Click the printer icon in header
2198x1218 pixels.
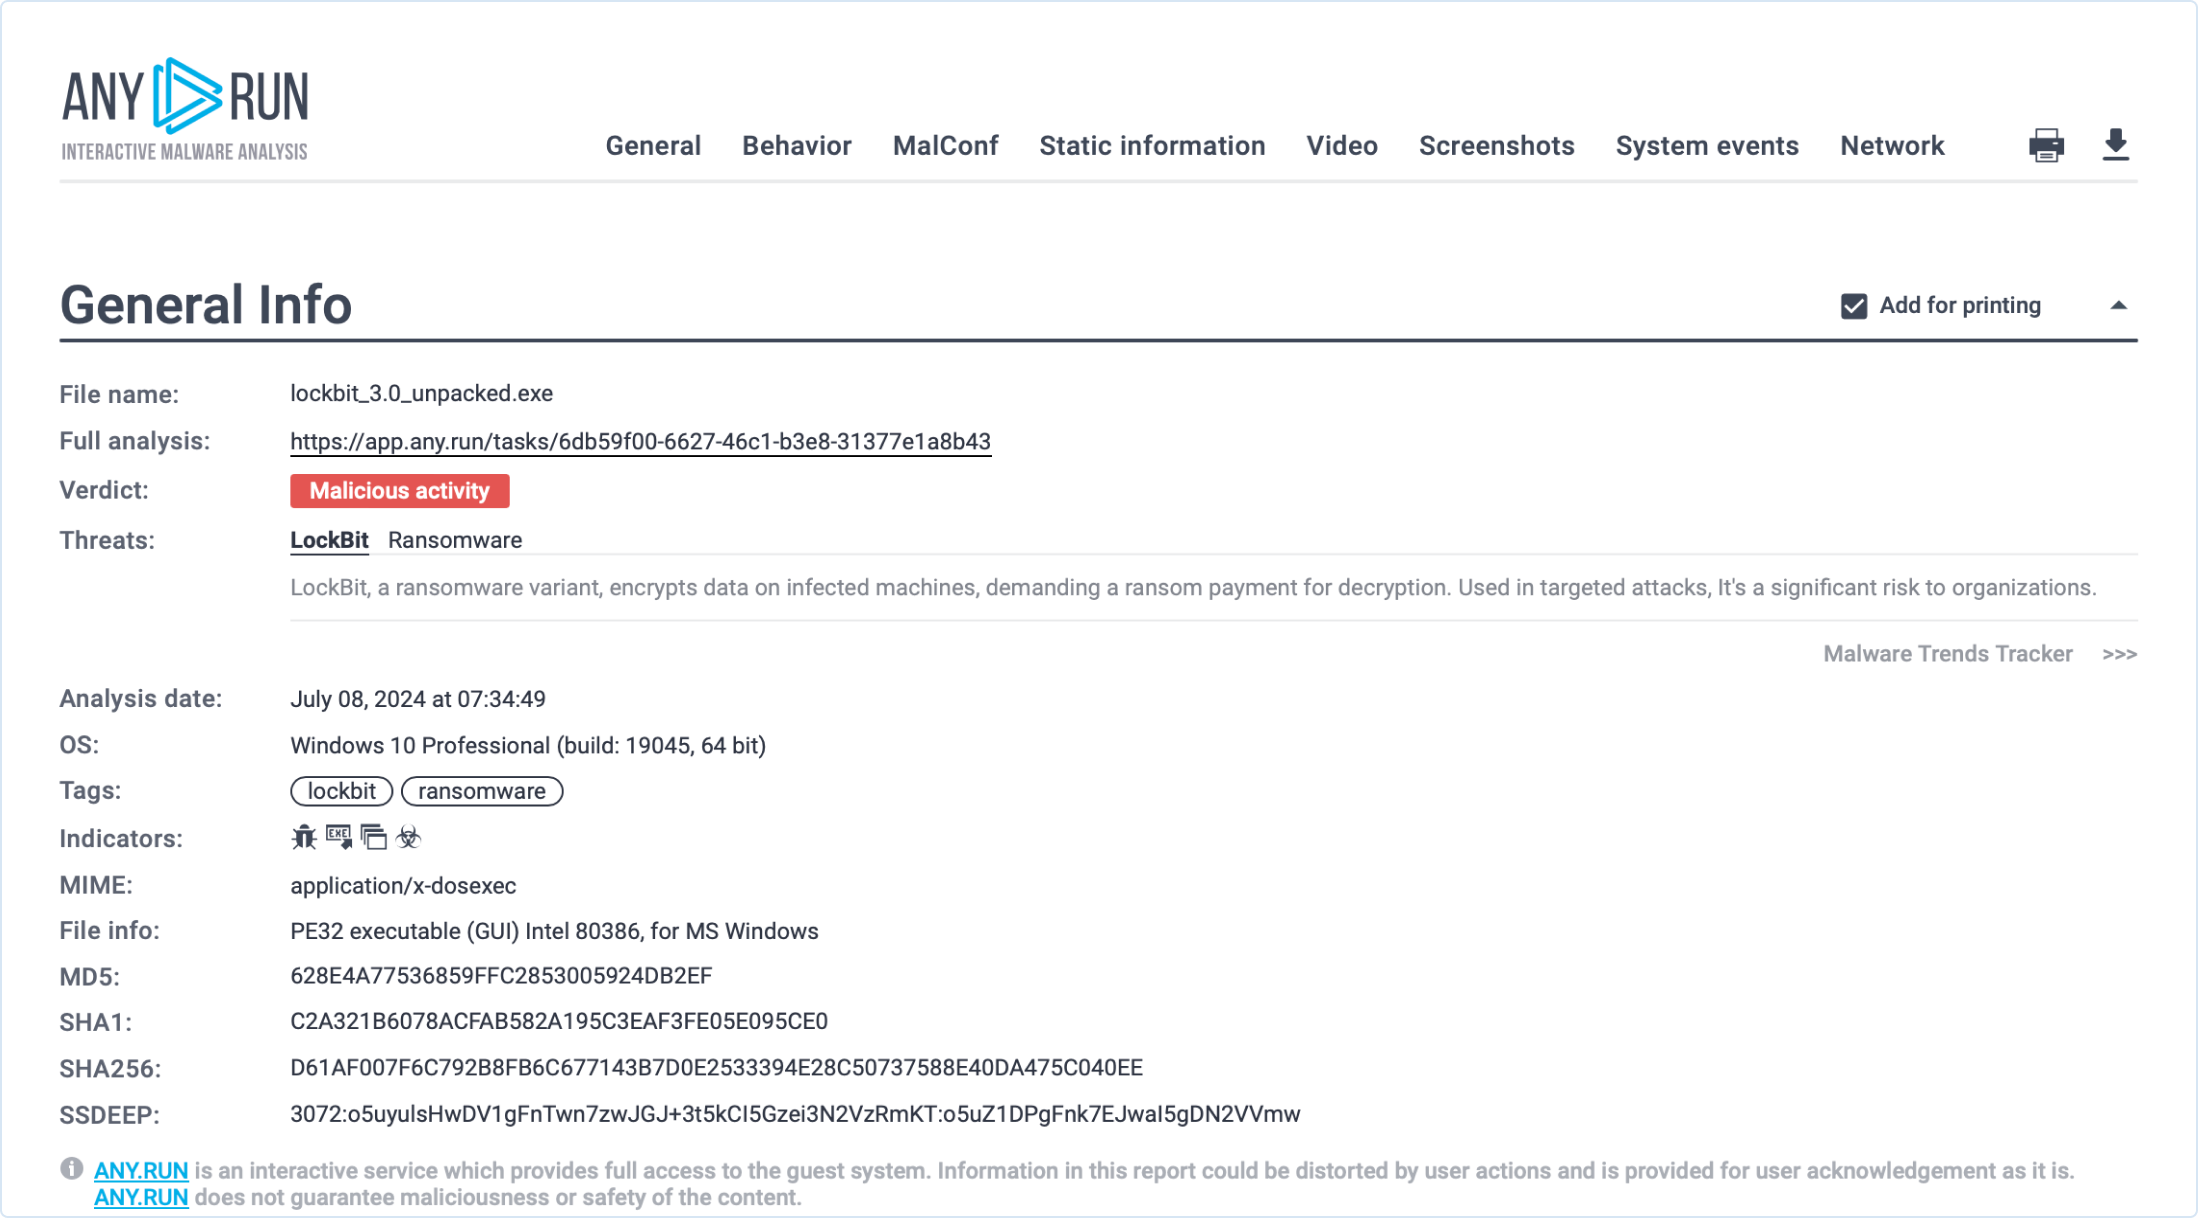[x=2046, y=146]
